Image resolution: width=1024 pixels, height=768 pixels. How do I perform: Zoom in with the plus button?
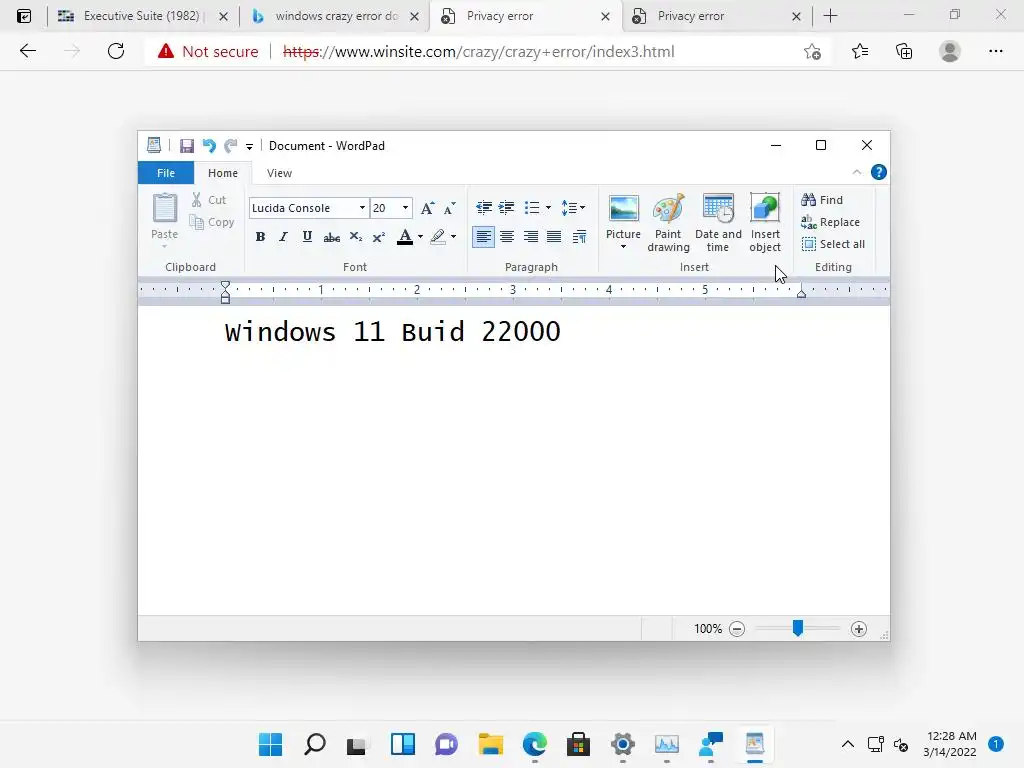tap(859, 629)
